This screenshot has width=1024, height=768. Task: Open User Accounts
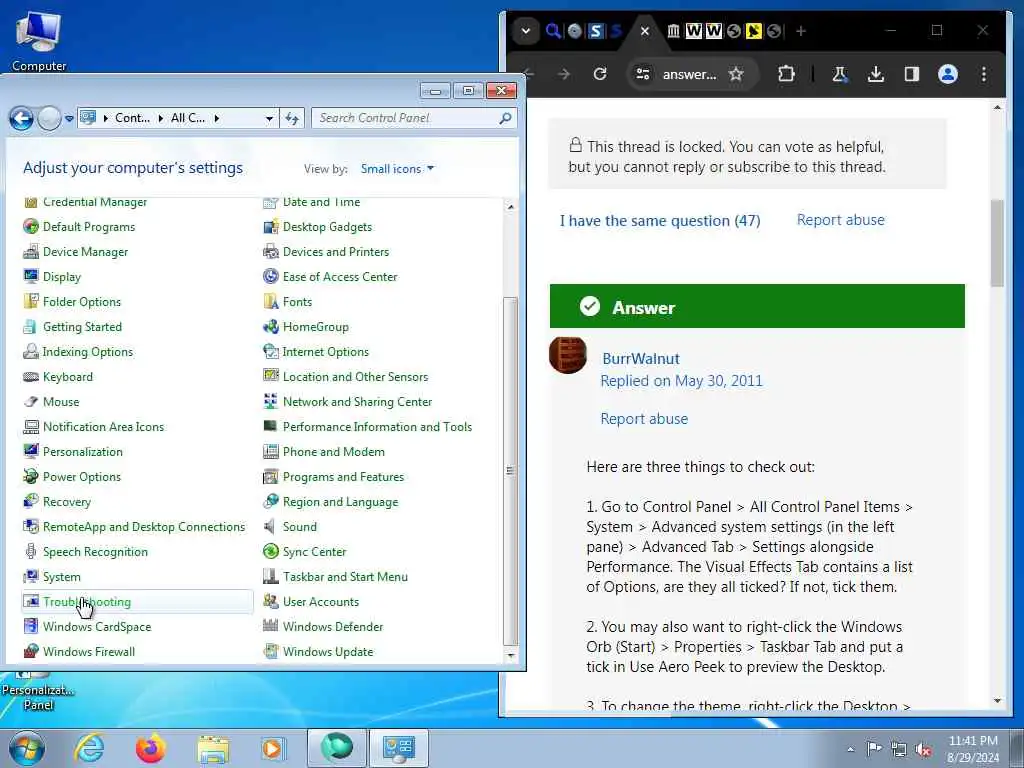[321, 601]
